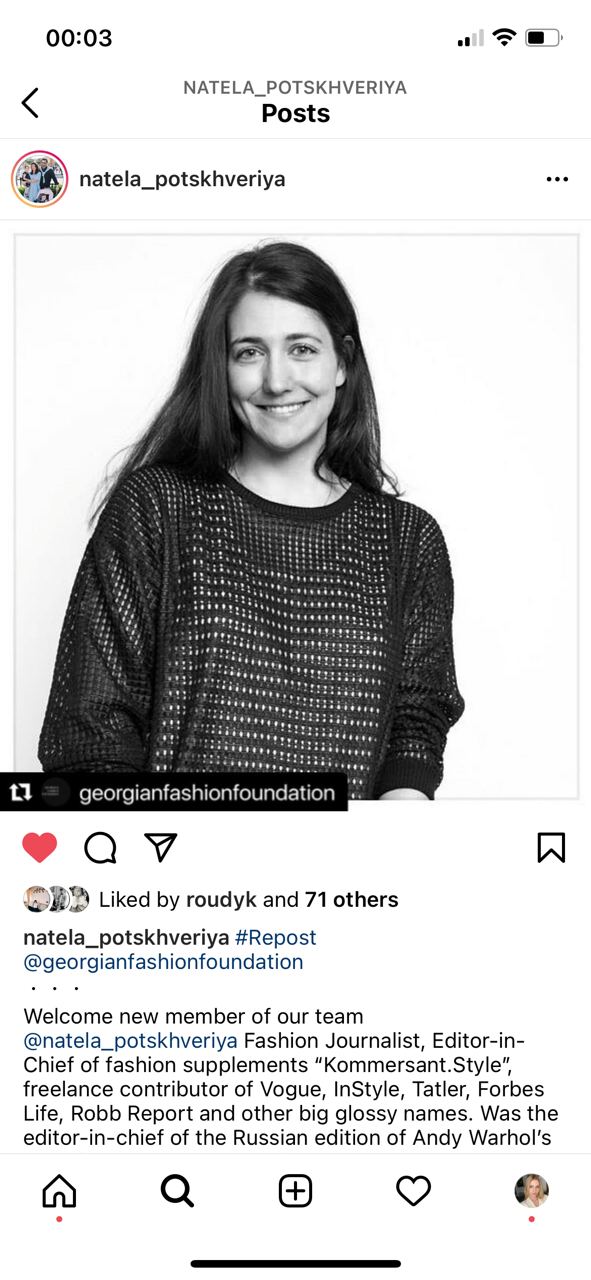The width and height of the screenshot is (591, 1280).
Task: Open the #Repost hashtag link
Action: [x=275, y=938]
